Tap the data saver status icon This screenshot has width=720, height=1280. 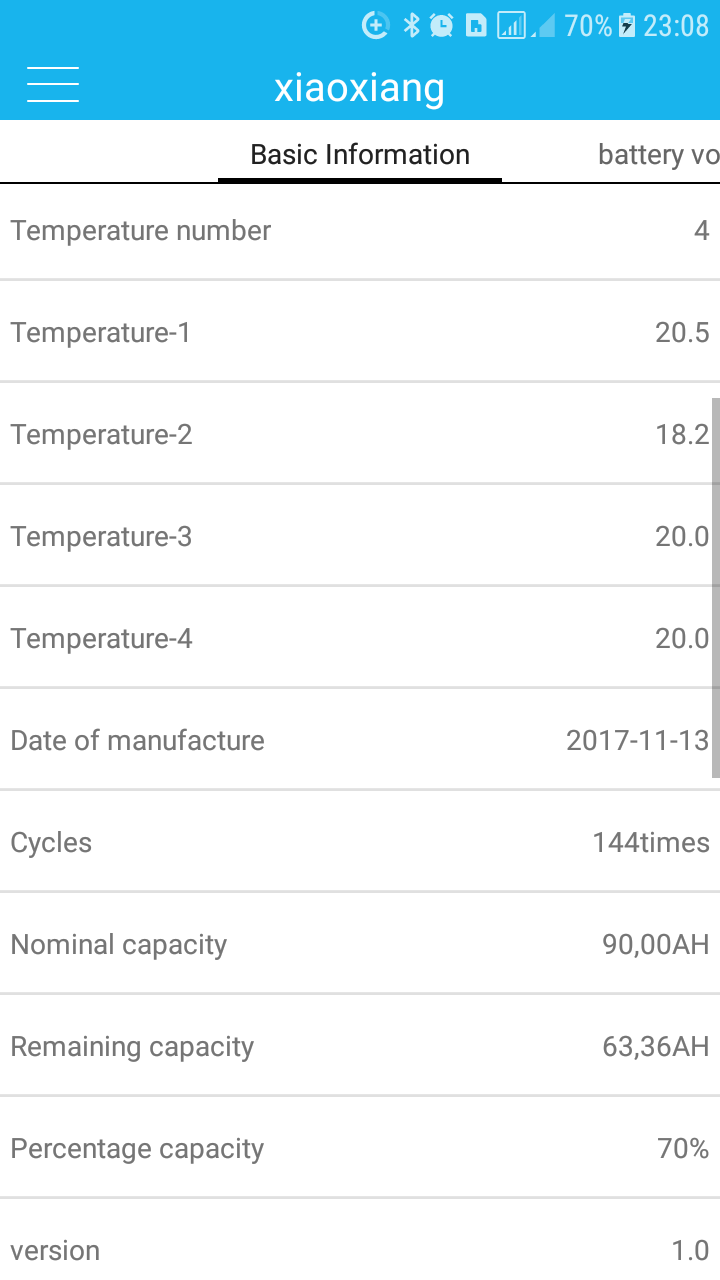coord(375,26)
